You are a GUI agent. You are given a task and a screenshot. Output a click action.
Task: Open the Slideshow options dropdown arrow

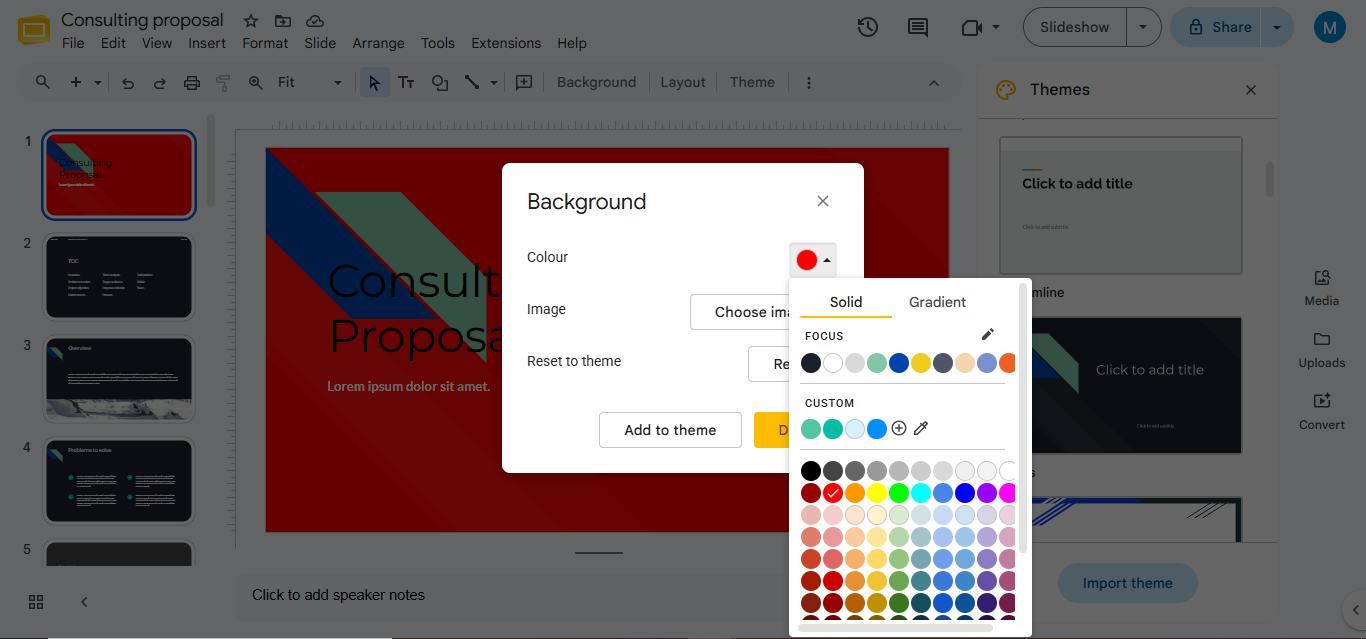(x=1143, y=27)
